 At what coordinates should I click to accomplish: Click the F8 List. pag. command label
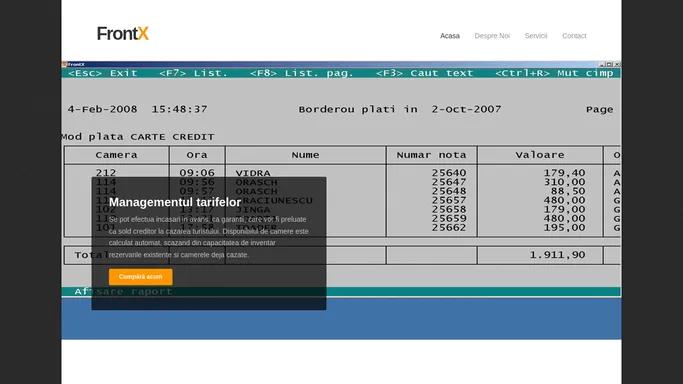tap(302, 73)
